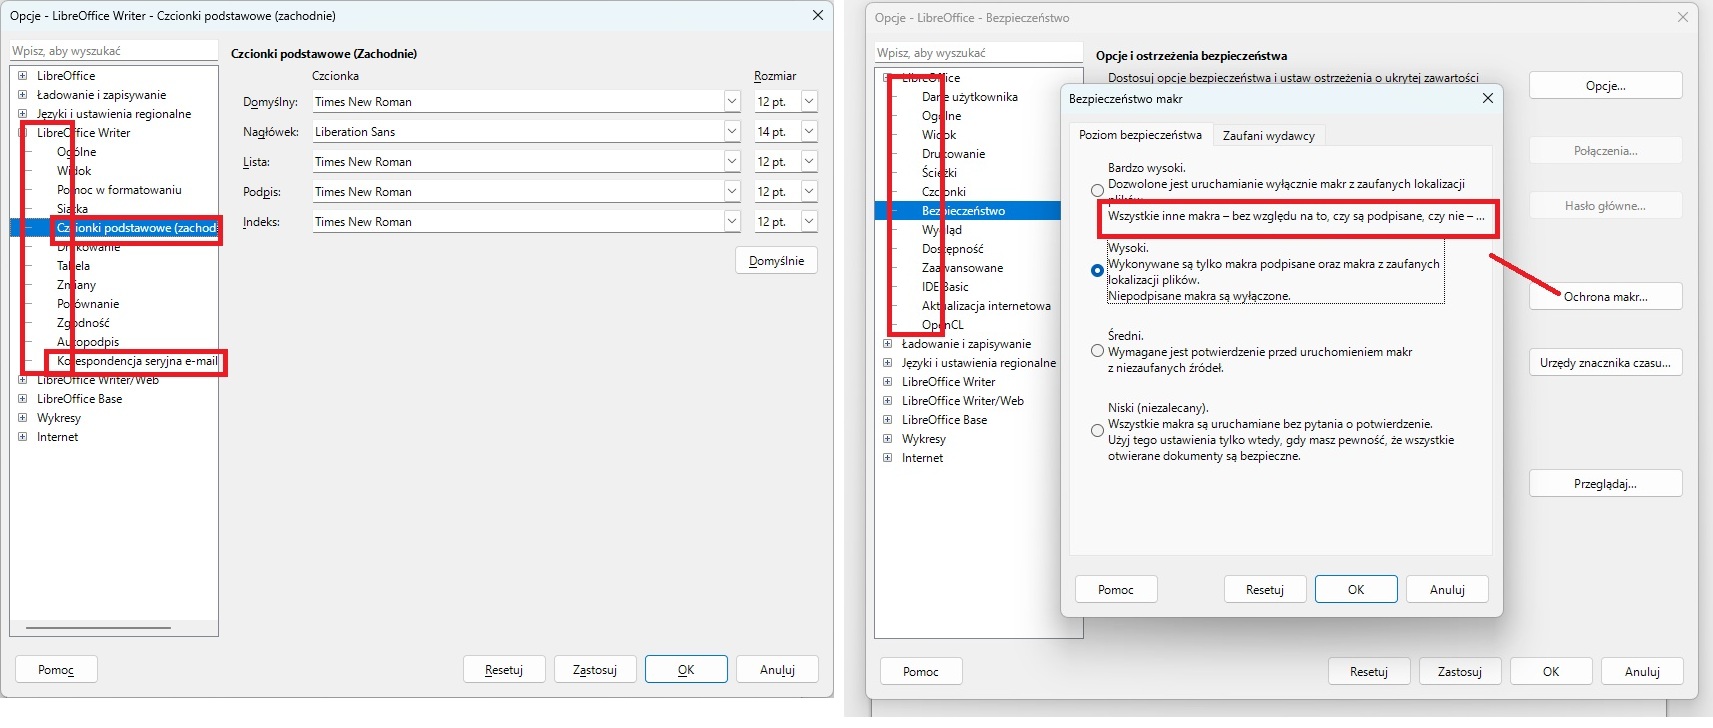Select Aktualizacja internetowa tree item

tap(986, 306)
